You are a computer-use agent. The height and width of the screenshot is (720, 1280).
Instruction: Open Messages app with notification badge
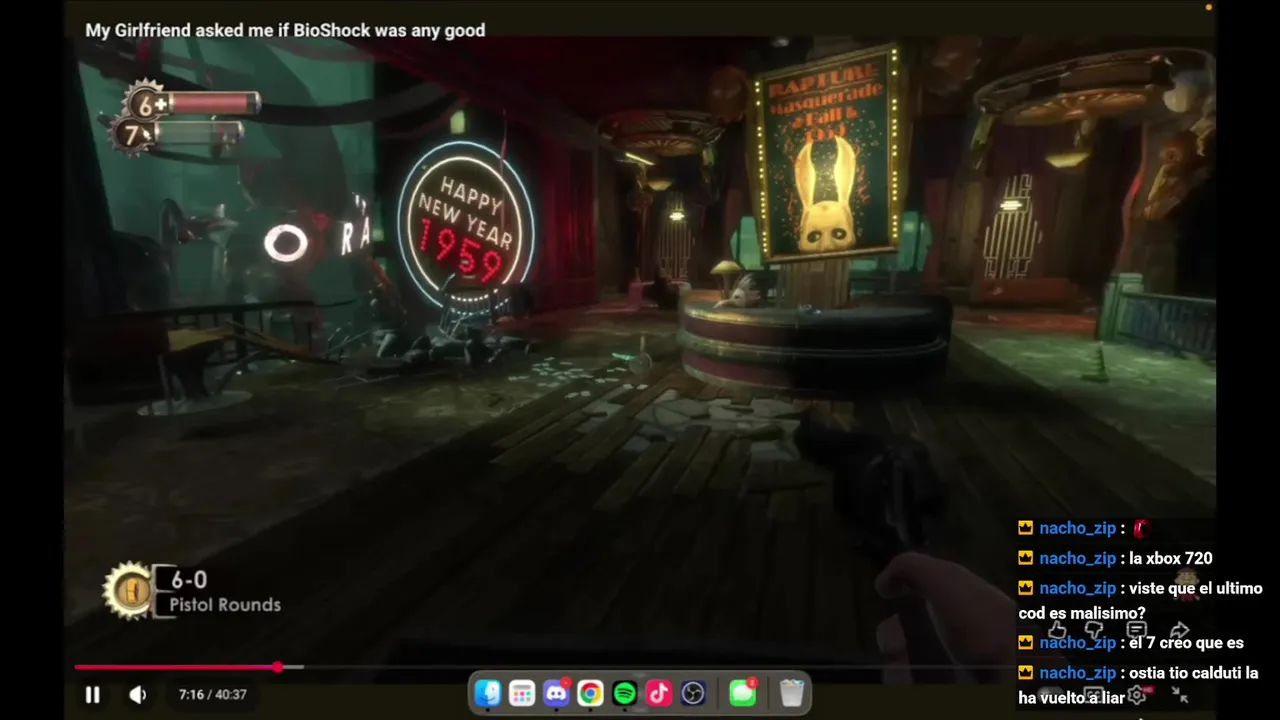tap(742, 693)
